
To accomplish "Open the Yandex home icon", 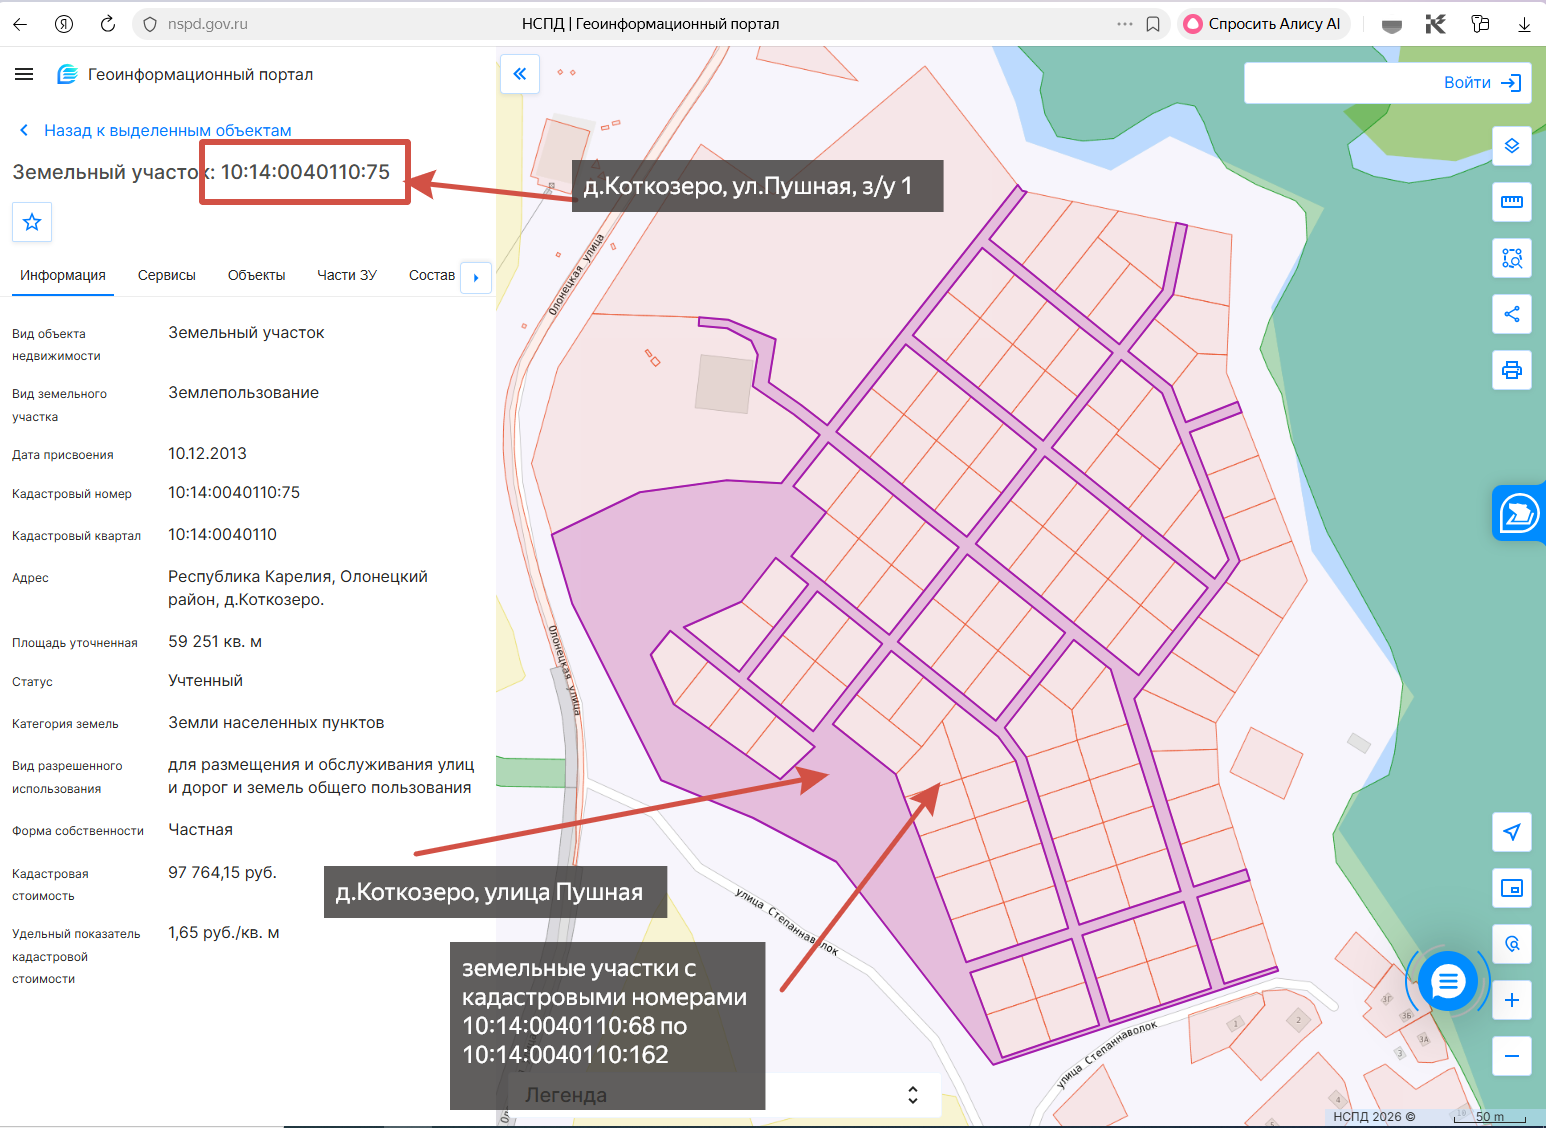I will tap(64, 24).
